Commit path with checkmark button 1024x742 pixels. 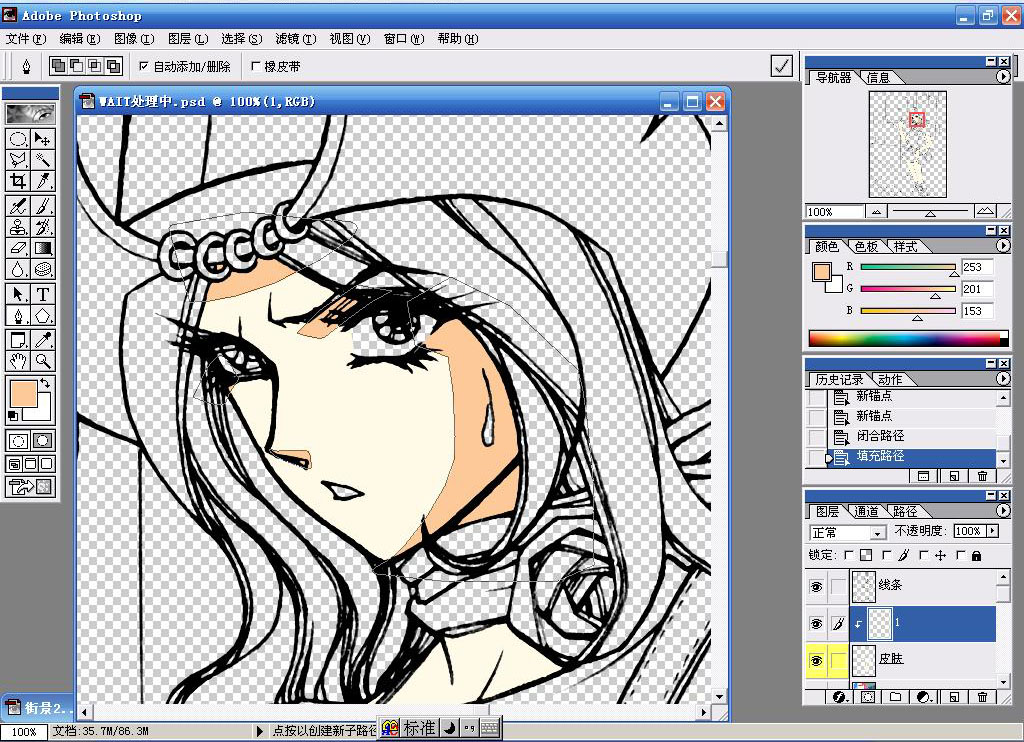(x=782, y=66)
